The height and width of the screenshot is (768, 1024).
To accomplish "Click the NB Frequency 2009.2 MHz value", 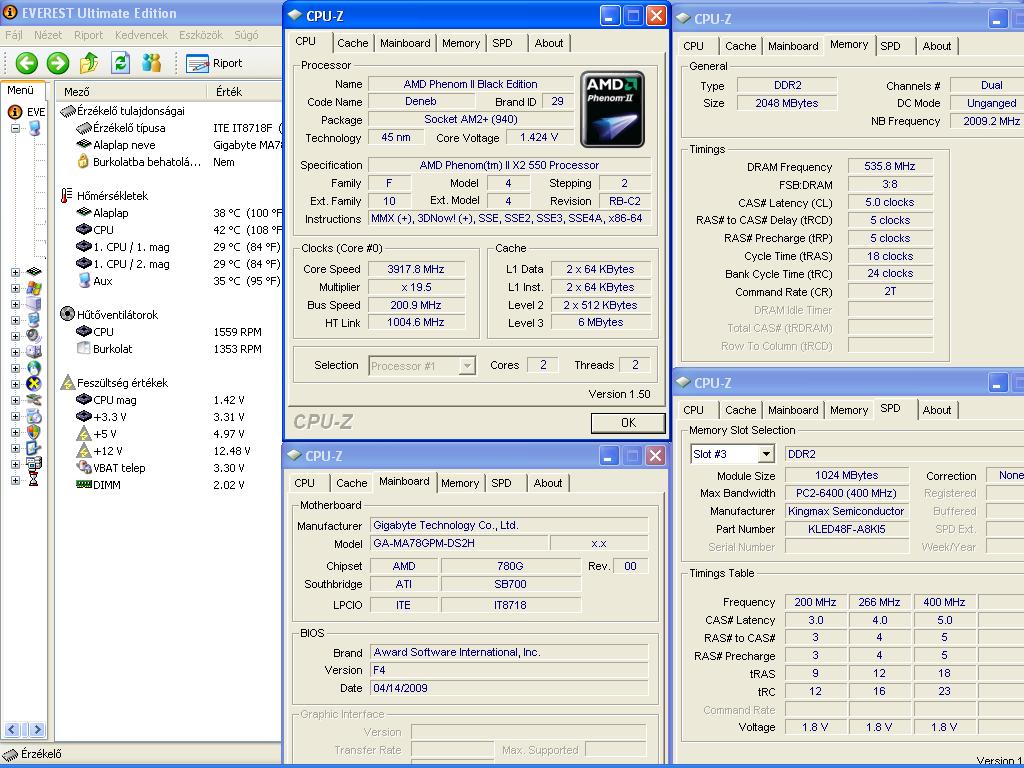I will tap(986, 121).
